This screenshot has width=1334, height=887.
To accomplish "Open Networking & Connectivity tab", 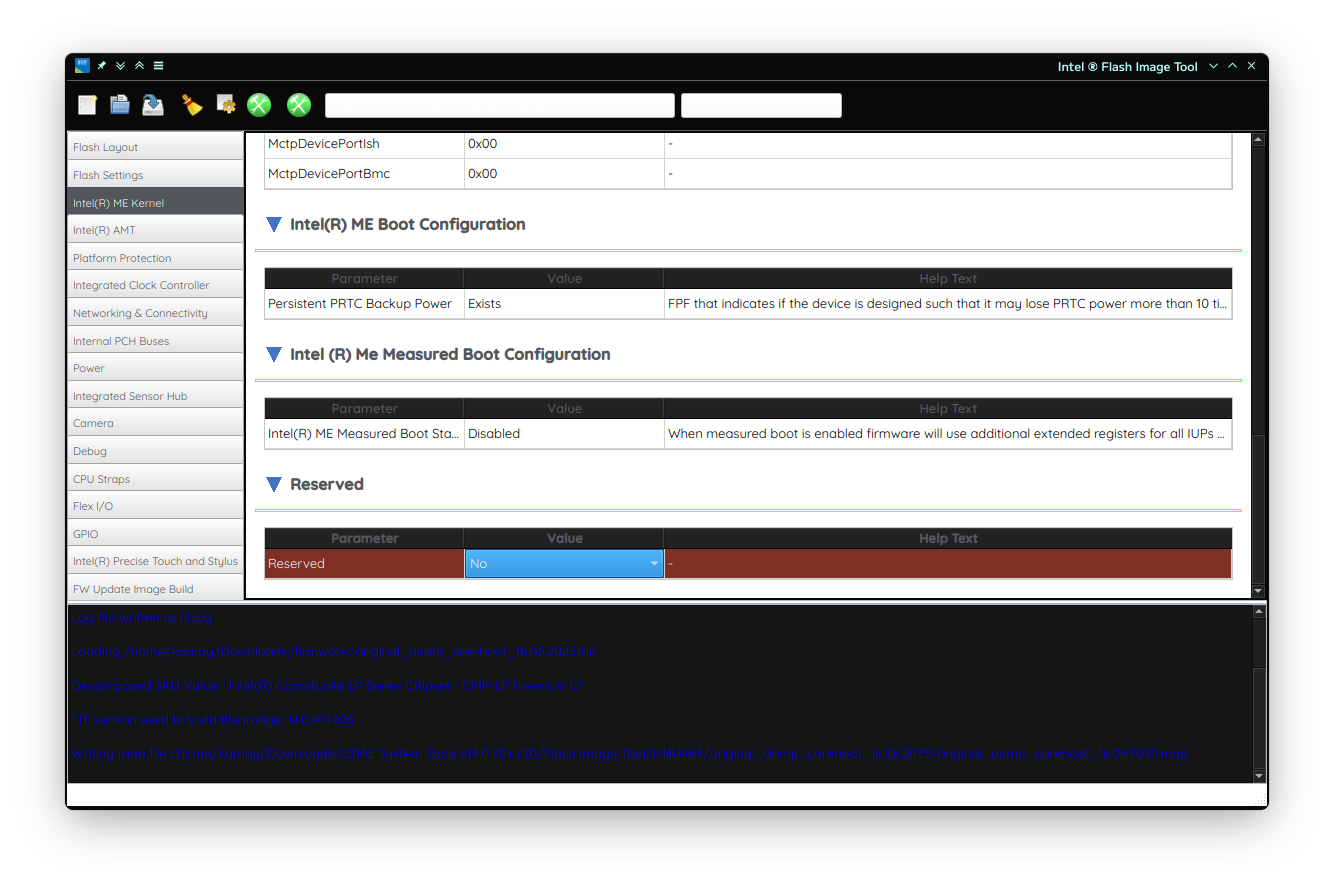I will pyautogui.click(x=155, y=313).
